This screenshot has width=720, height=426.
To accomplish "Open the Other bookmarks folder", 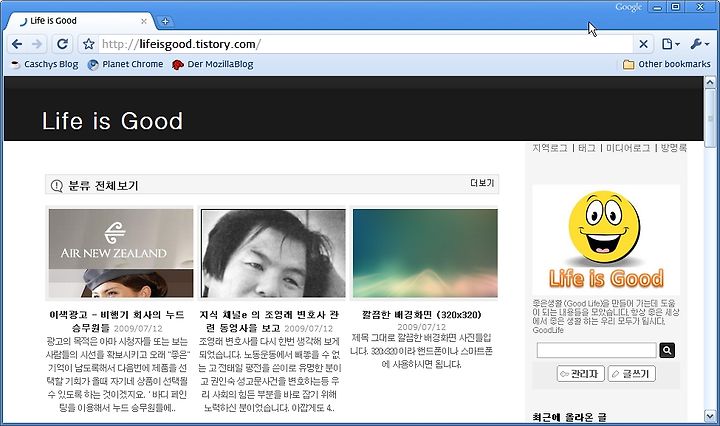I will coord(666,64).
